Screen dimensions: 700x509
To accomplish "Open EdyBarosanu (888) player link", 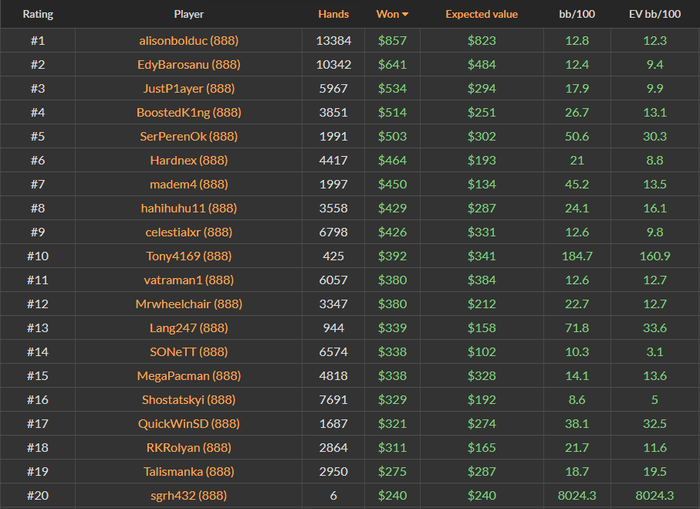I will (x=188, y=64).
